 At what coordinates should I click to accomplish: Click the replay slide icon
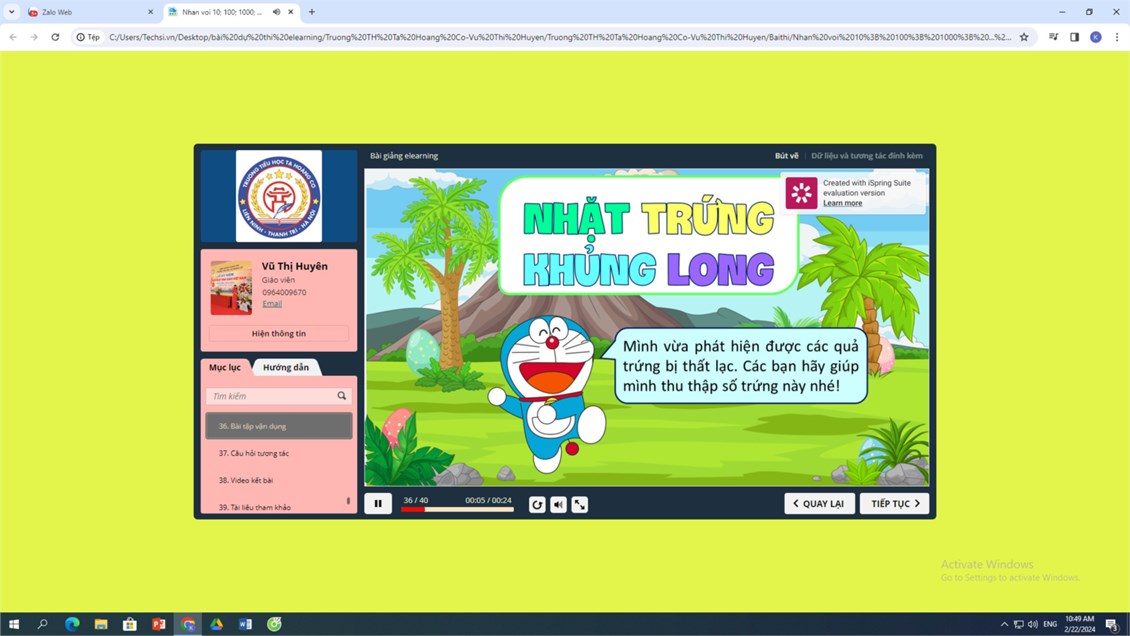tap(537, 504)
